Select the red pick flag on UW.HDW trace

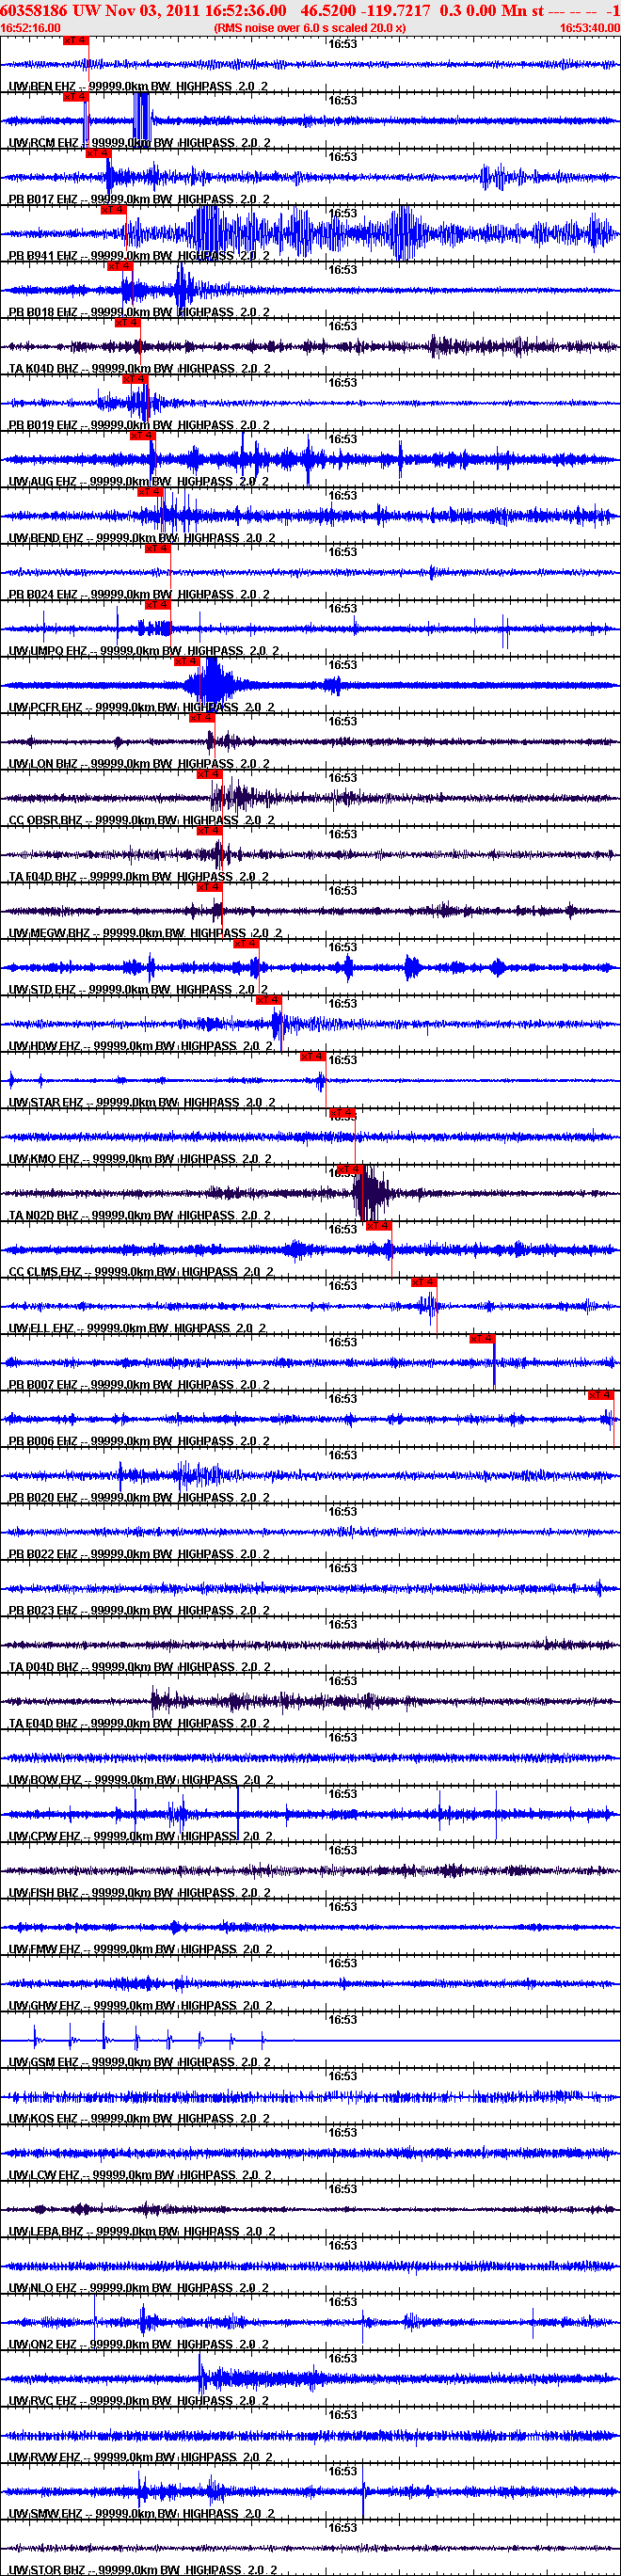[x=269, y=1000]
